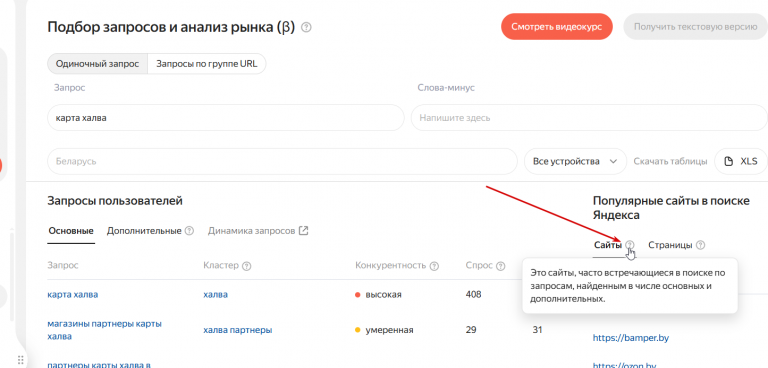This screenshot has width=768, height=368.
Task: Click the Спрос column header
Action: [x=479, y=266]
